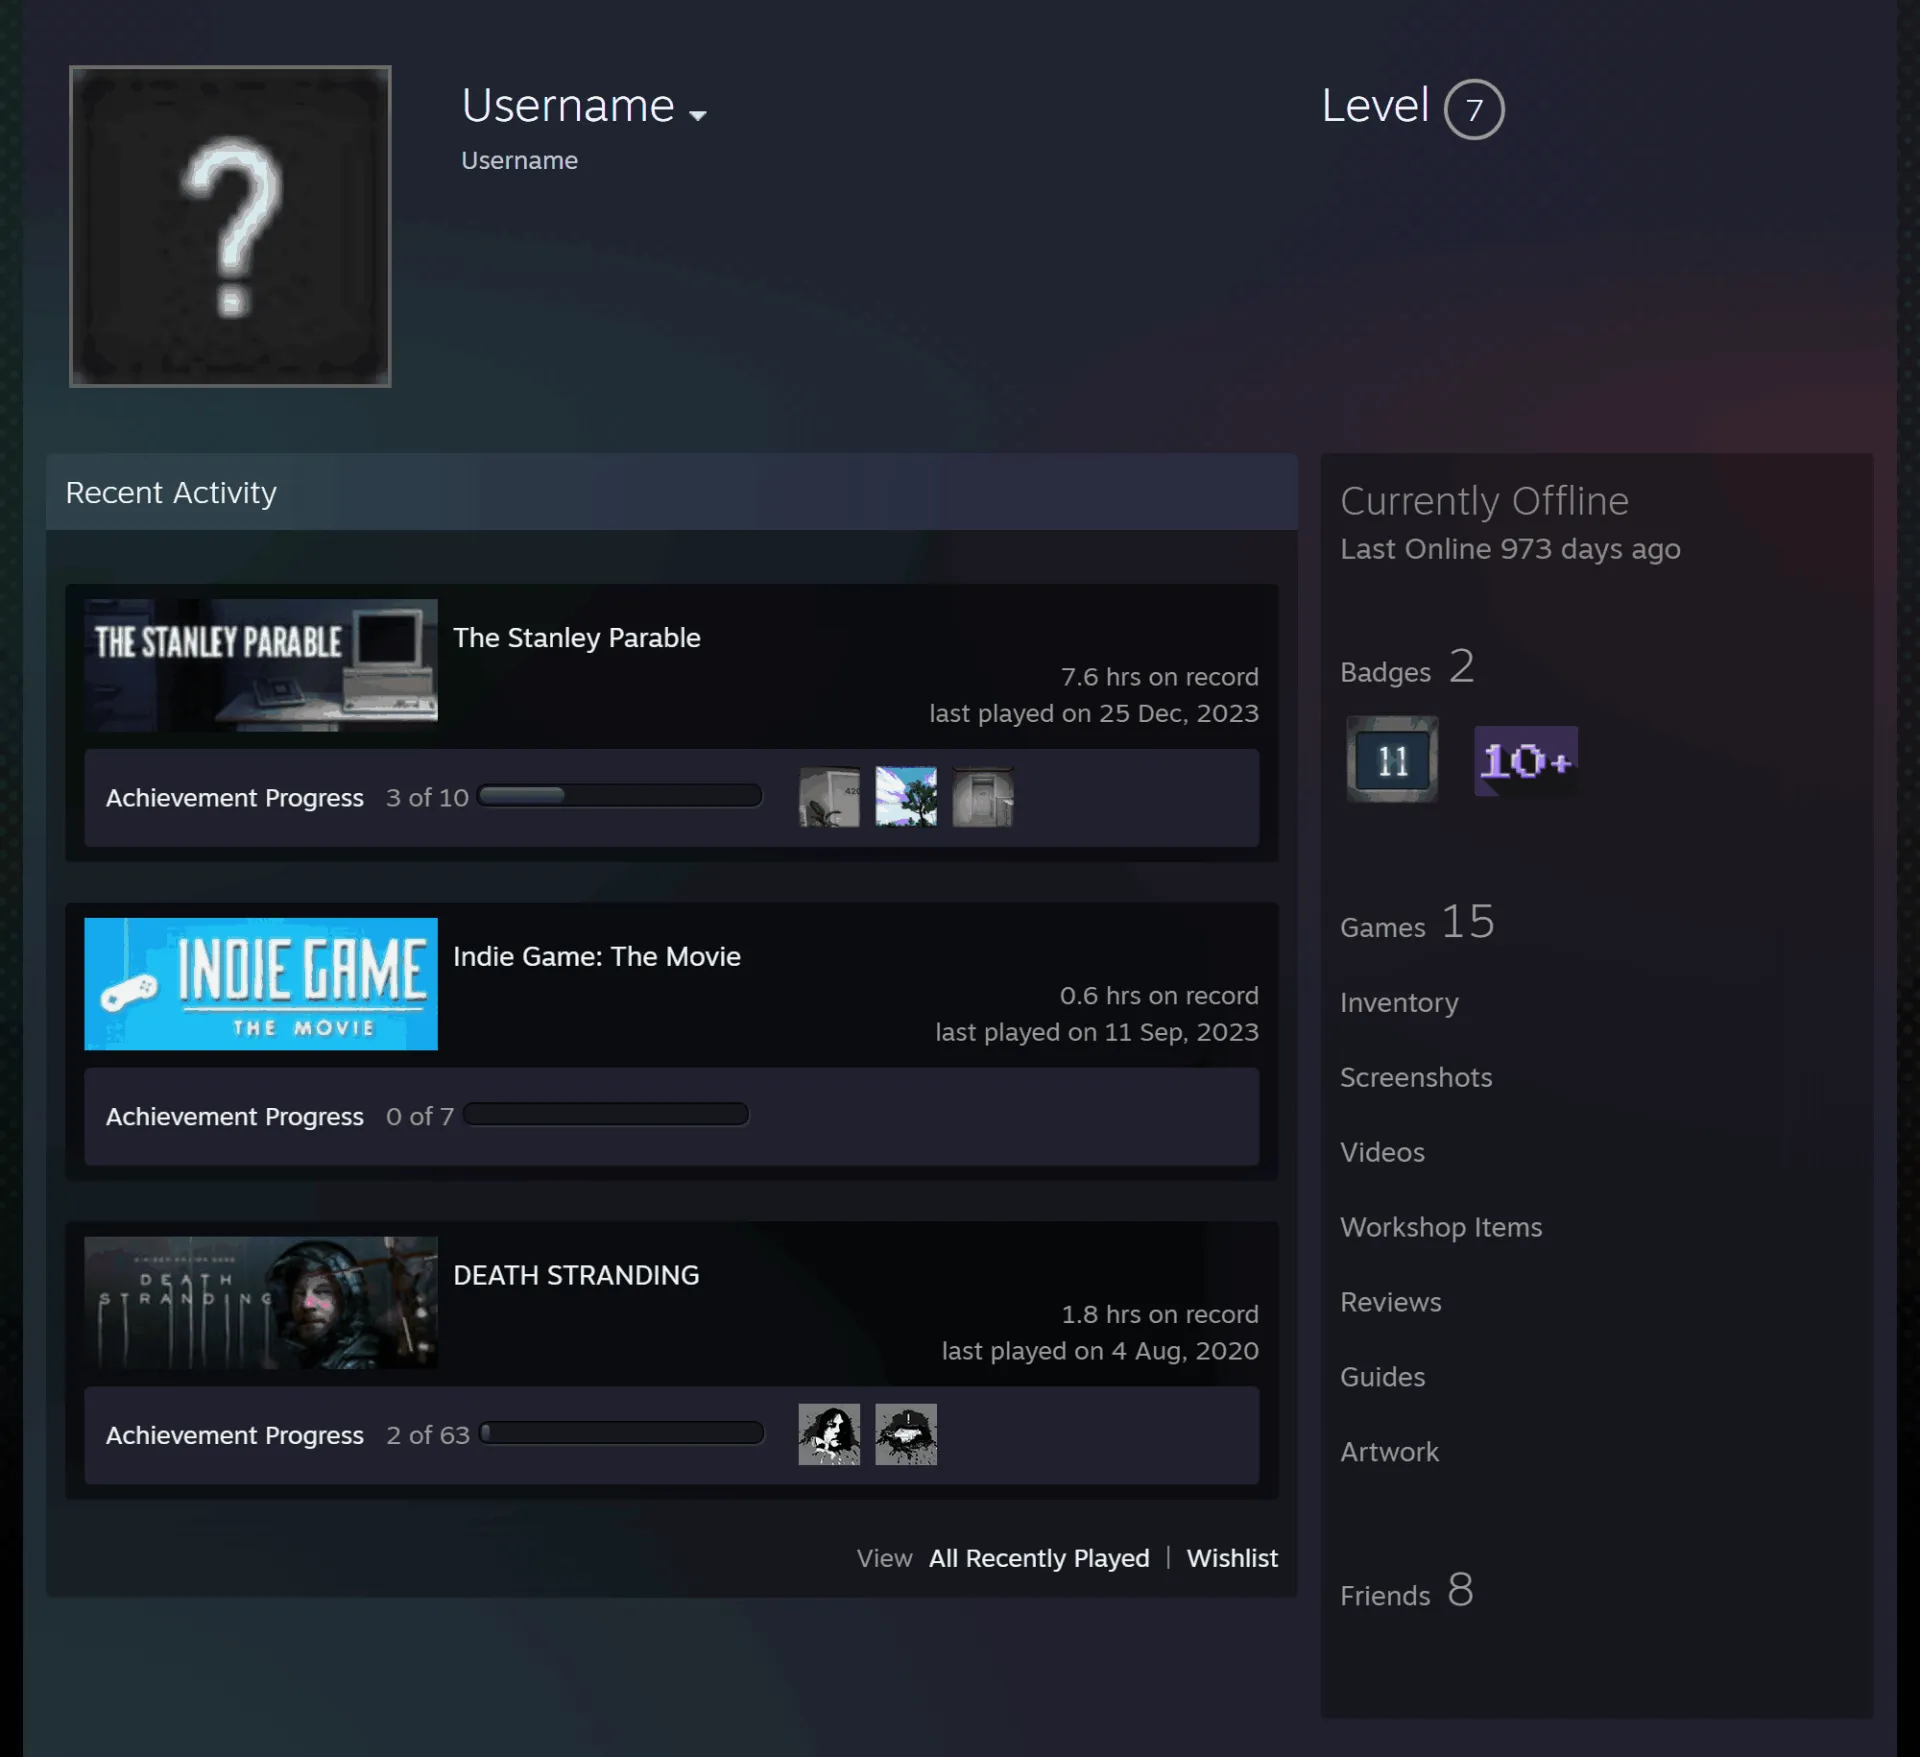The image size is (1920, 1757).
Task: Open Indie Game: The Movie banner image
Action: point(261,984)
